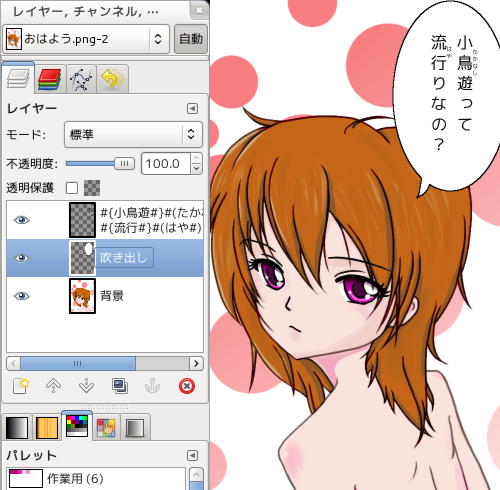Select the text layer thumbnail
The image size is (500, 490).
[x=82, y=220]
